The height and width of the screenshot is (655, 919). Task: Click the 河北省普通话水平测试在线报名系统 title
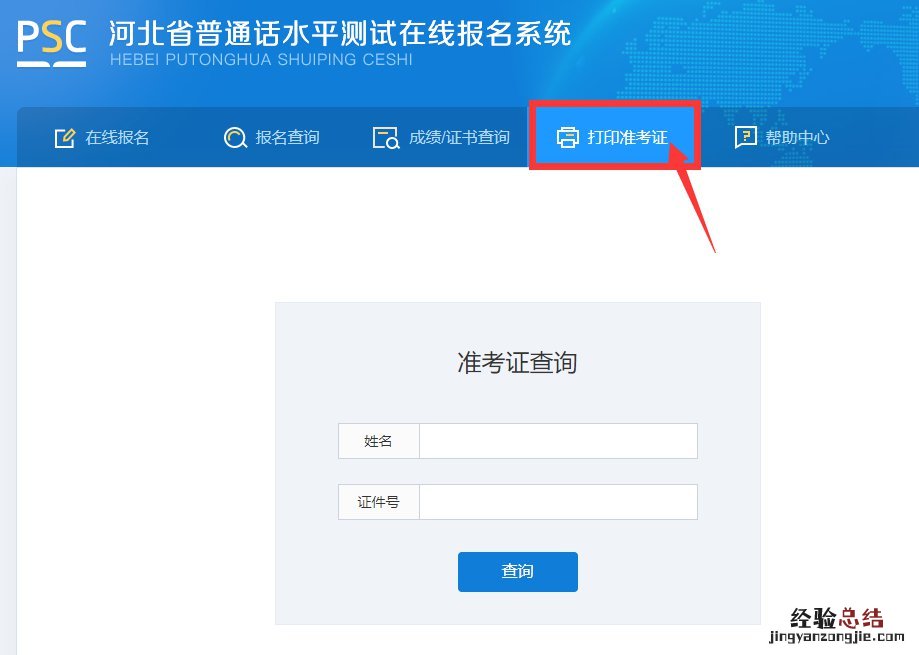click(340, 33)
